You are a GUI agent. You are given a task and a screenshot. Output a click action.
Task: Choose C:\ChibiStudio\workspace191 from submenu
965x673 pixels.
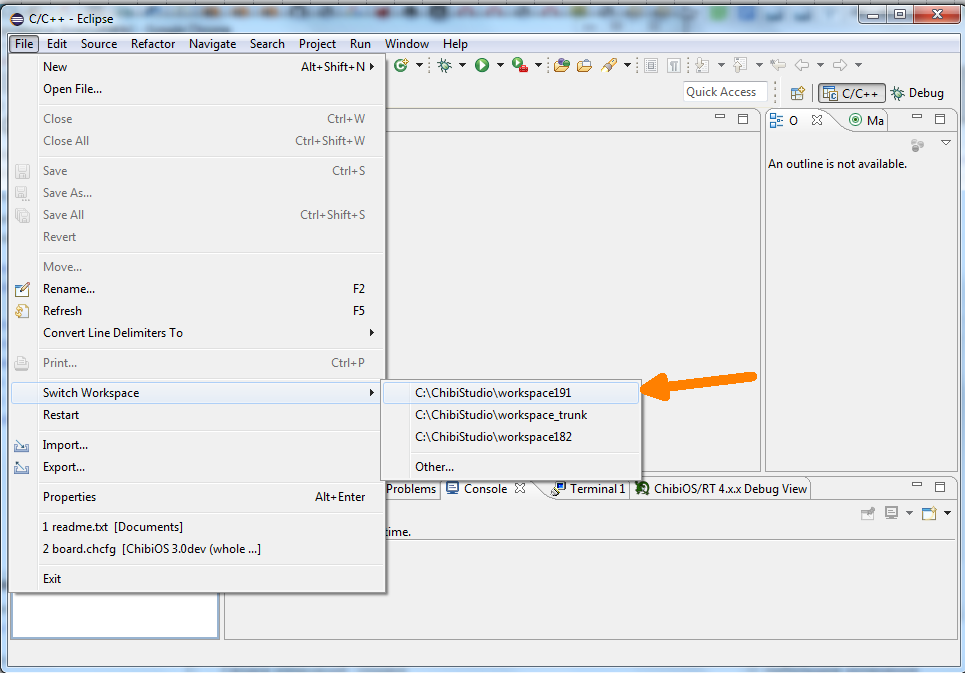click(x=493, y=393)
